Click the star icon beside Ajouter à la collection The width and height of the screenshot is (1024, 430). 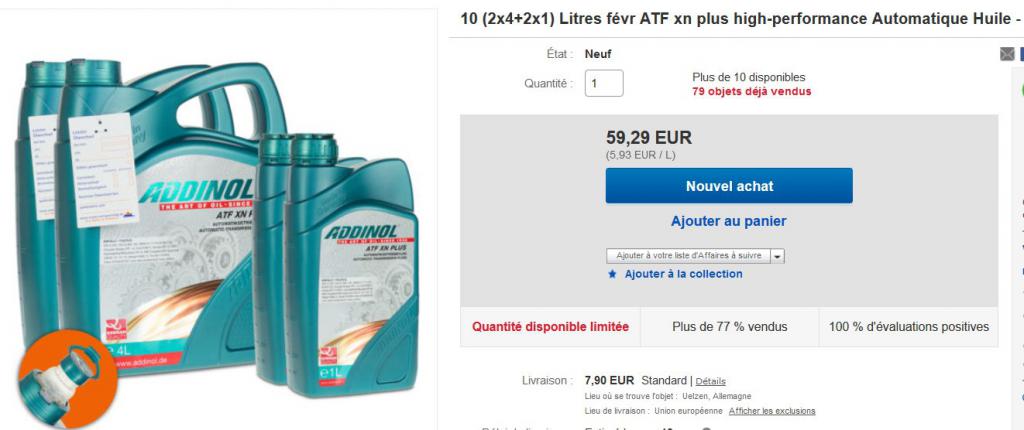coord(612,274)
